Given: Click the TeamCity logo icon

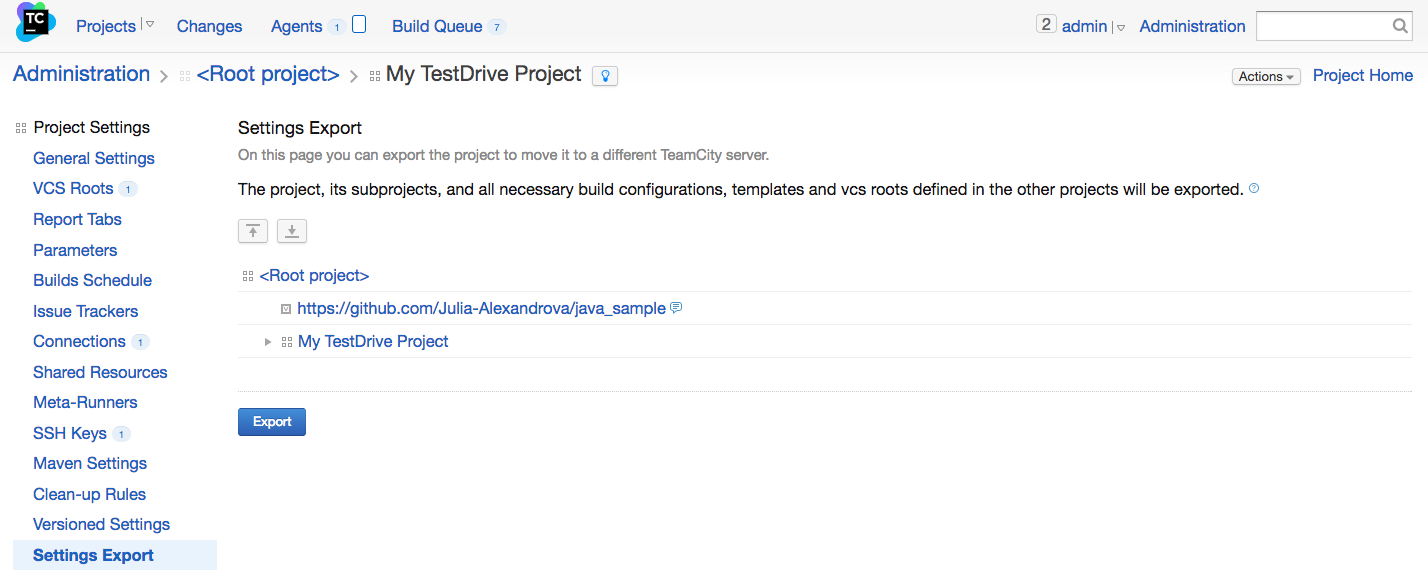Looking at the screenshot, I should (x=35, y=22).
